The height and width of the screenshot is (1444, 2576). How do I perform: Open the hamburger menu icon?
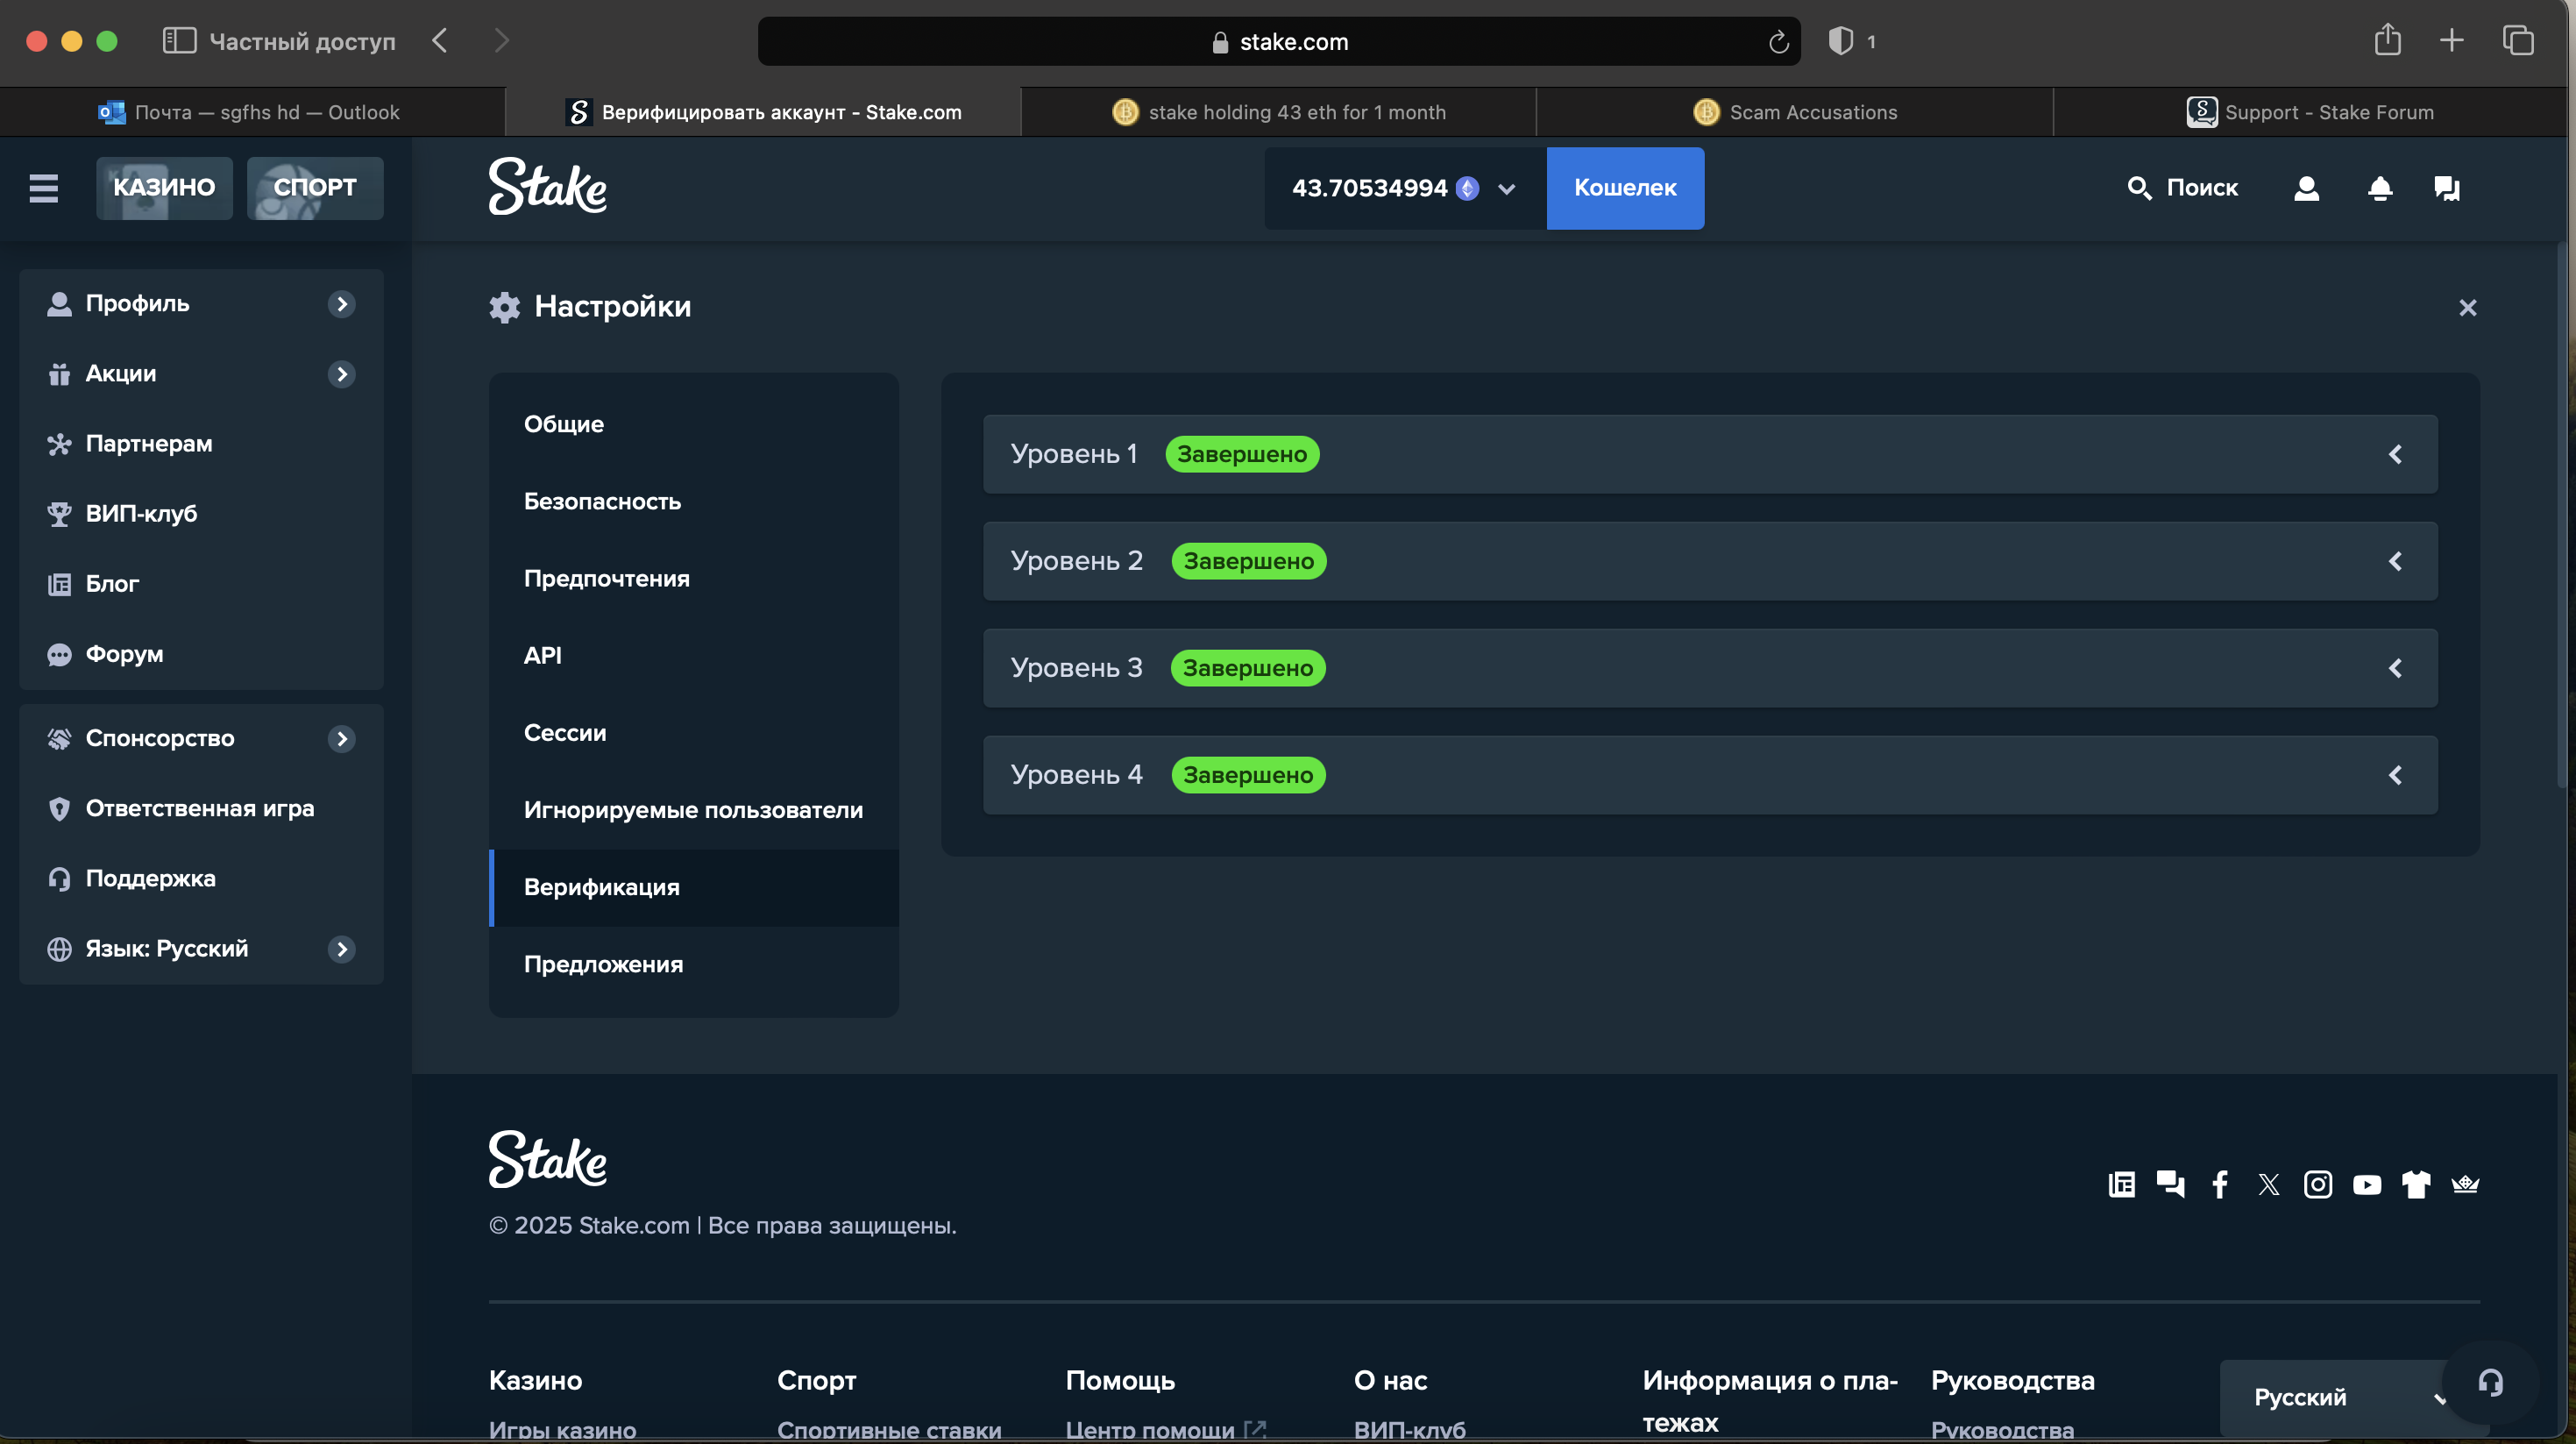point(43,188)
